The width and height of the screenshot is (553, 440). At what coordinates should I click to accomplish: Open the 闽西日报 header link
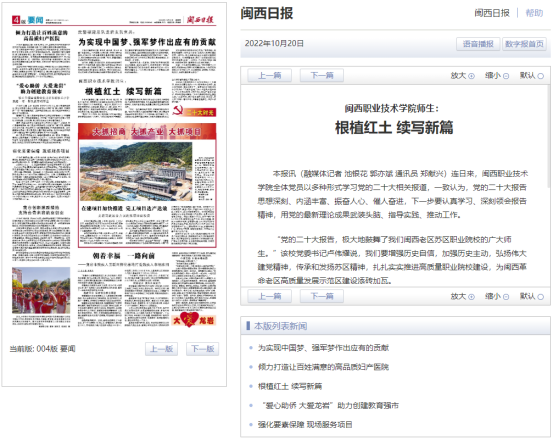[492, 13]
